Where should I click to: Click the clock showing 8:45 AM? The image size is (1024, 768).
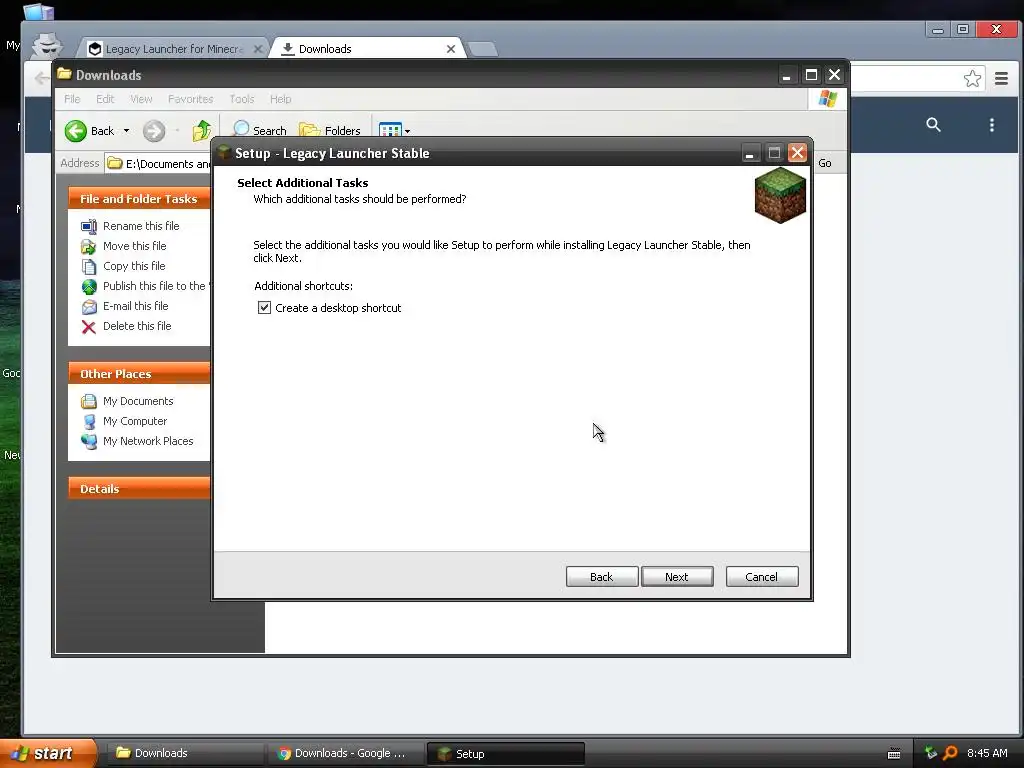(987, 753)
